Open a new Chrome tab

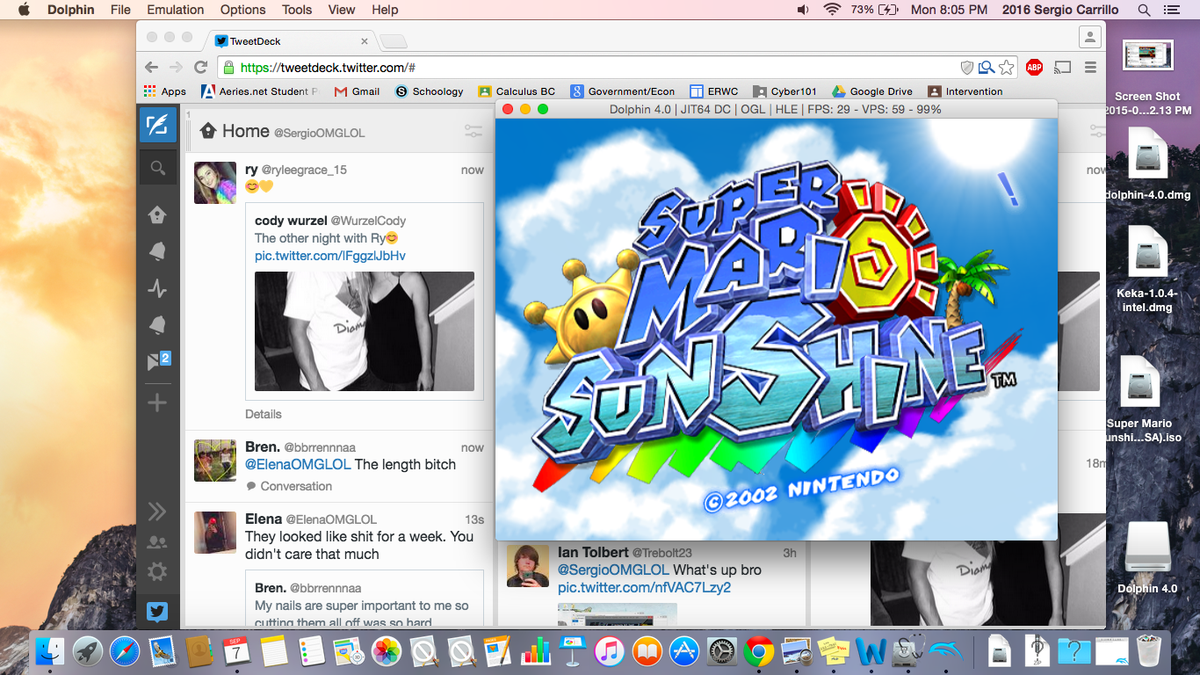393,41
